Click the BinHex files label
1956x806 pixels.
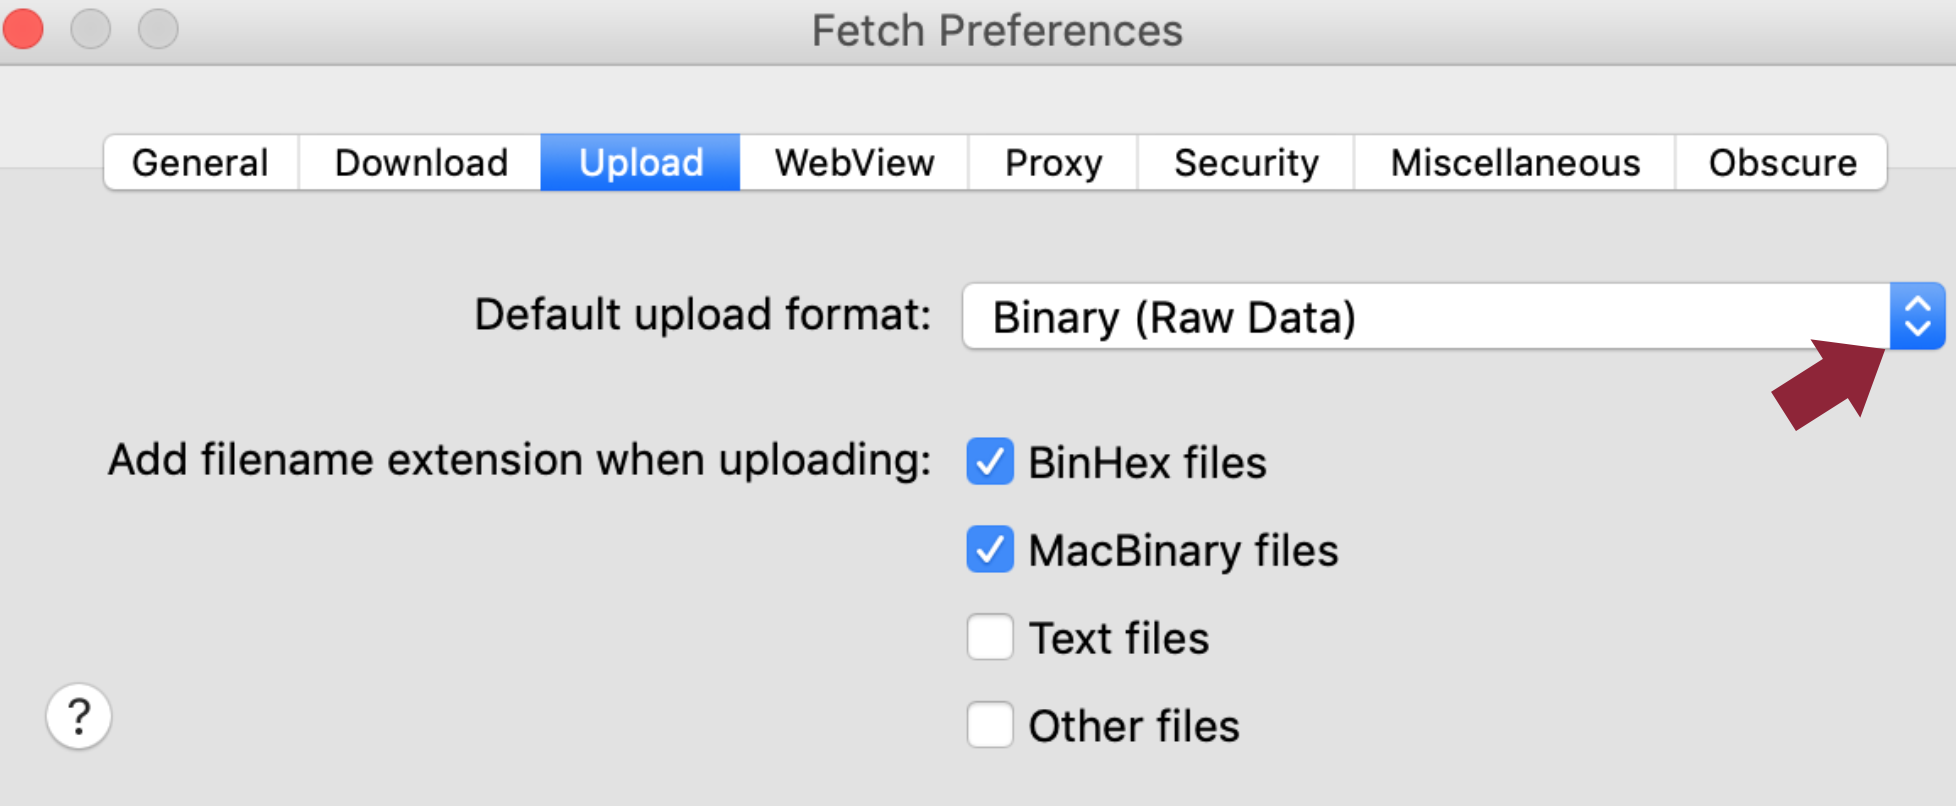point(1147,463)
